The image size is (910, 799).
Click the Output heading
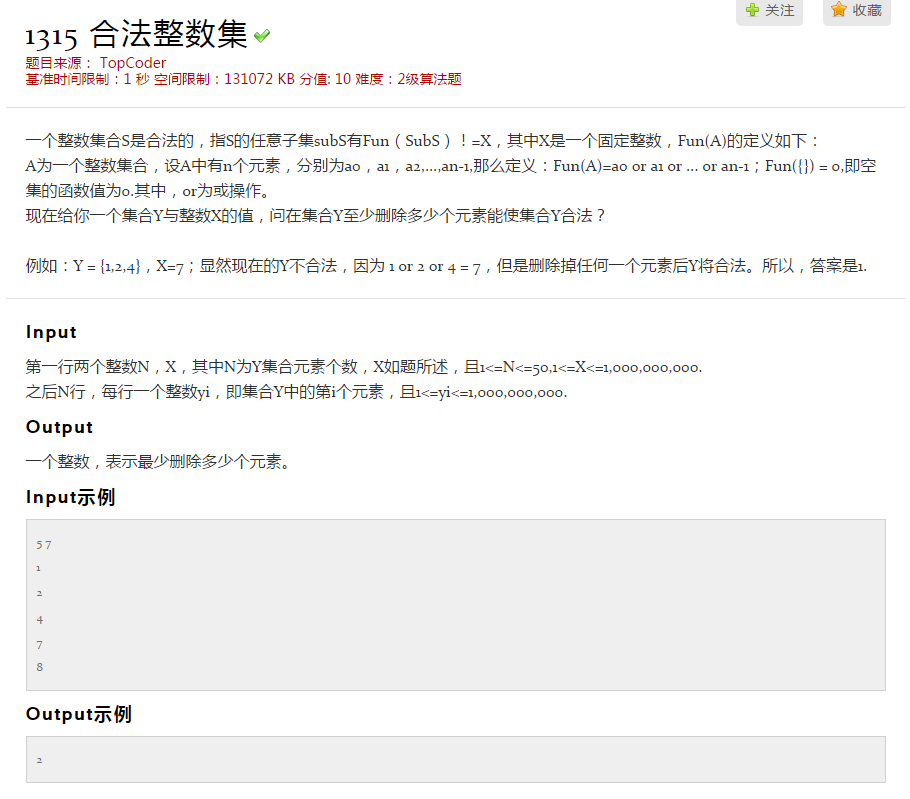(59, 427)
